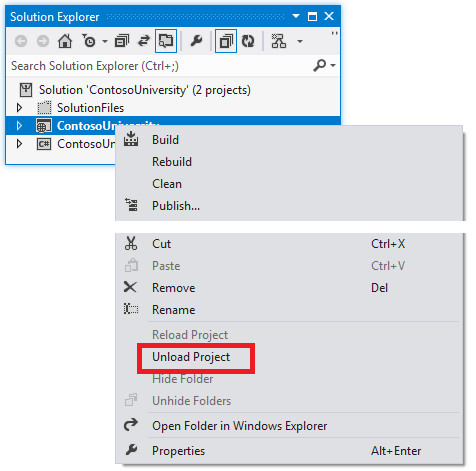The image size is (476, 471).
Task: Go to Home view in Solution Explorer
Action: pyautogui.click(x=65, y=41)
